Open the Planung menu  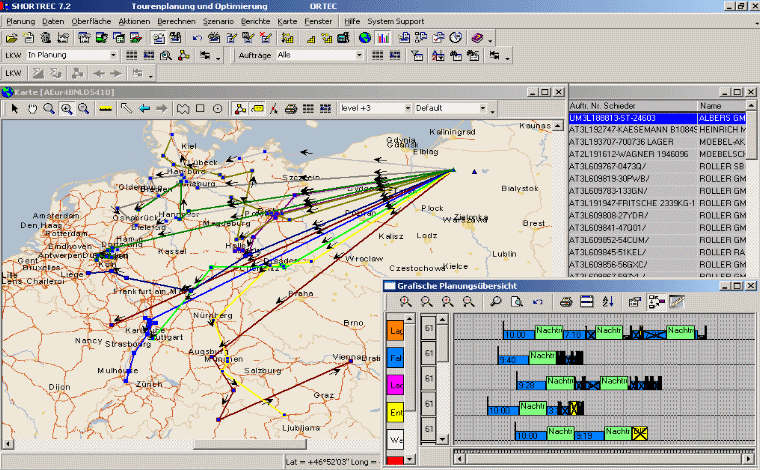[20, 21]
